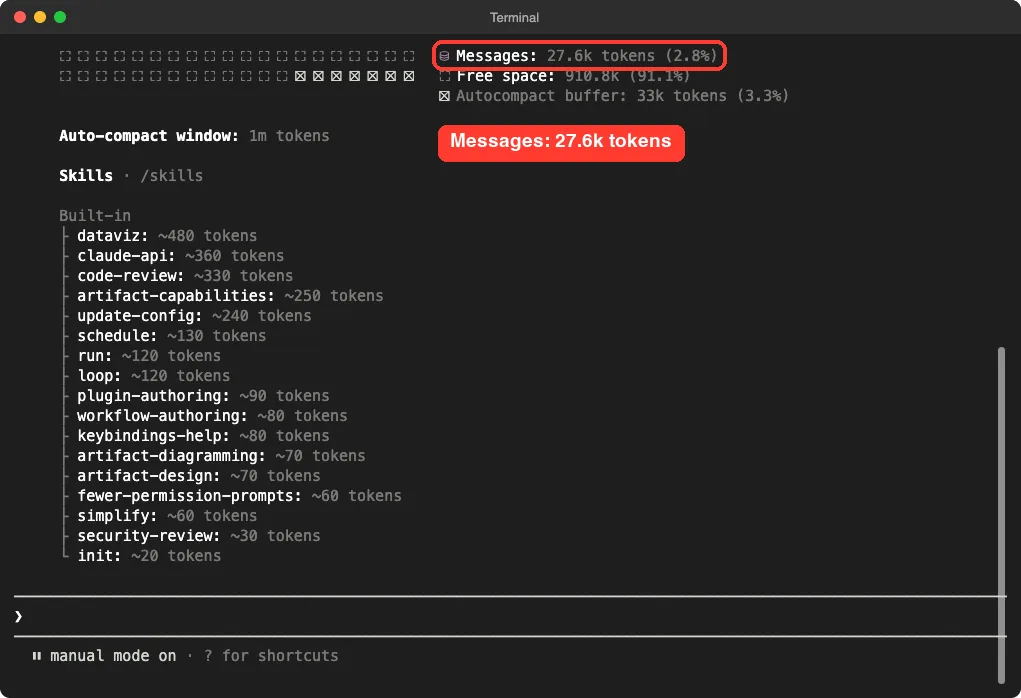Select the 'loop: ~120 tokens' row
Image resolution: width=1021 pixels, height=698 pixels.
coord(153,376)
